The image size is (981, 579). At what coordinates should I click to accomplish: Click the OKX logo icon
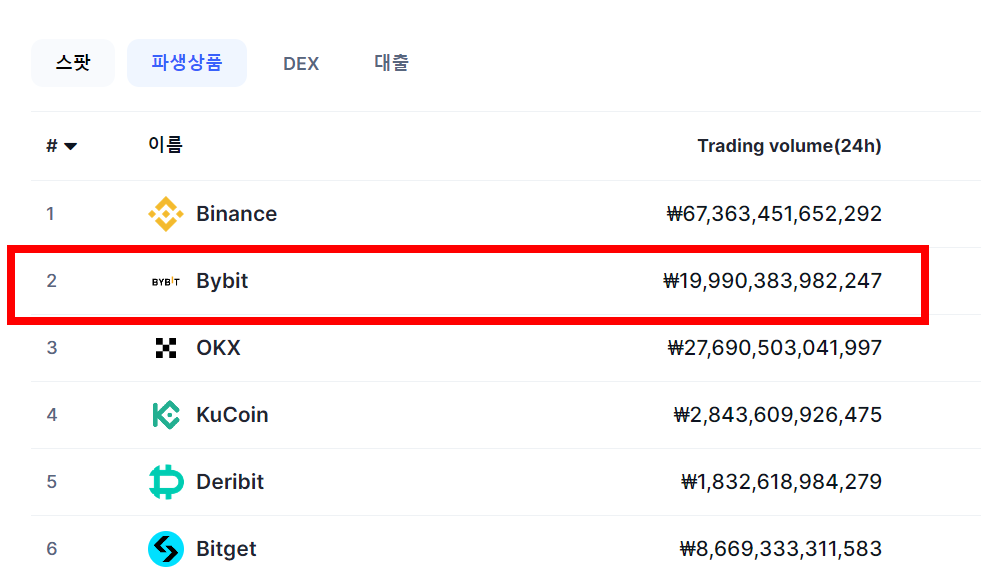point(166,348)
